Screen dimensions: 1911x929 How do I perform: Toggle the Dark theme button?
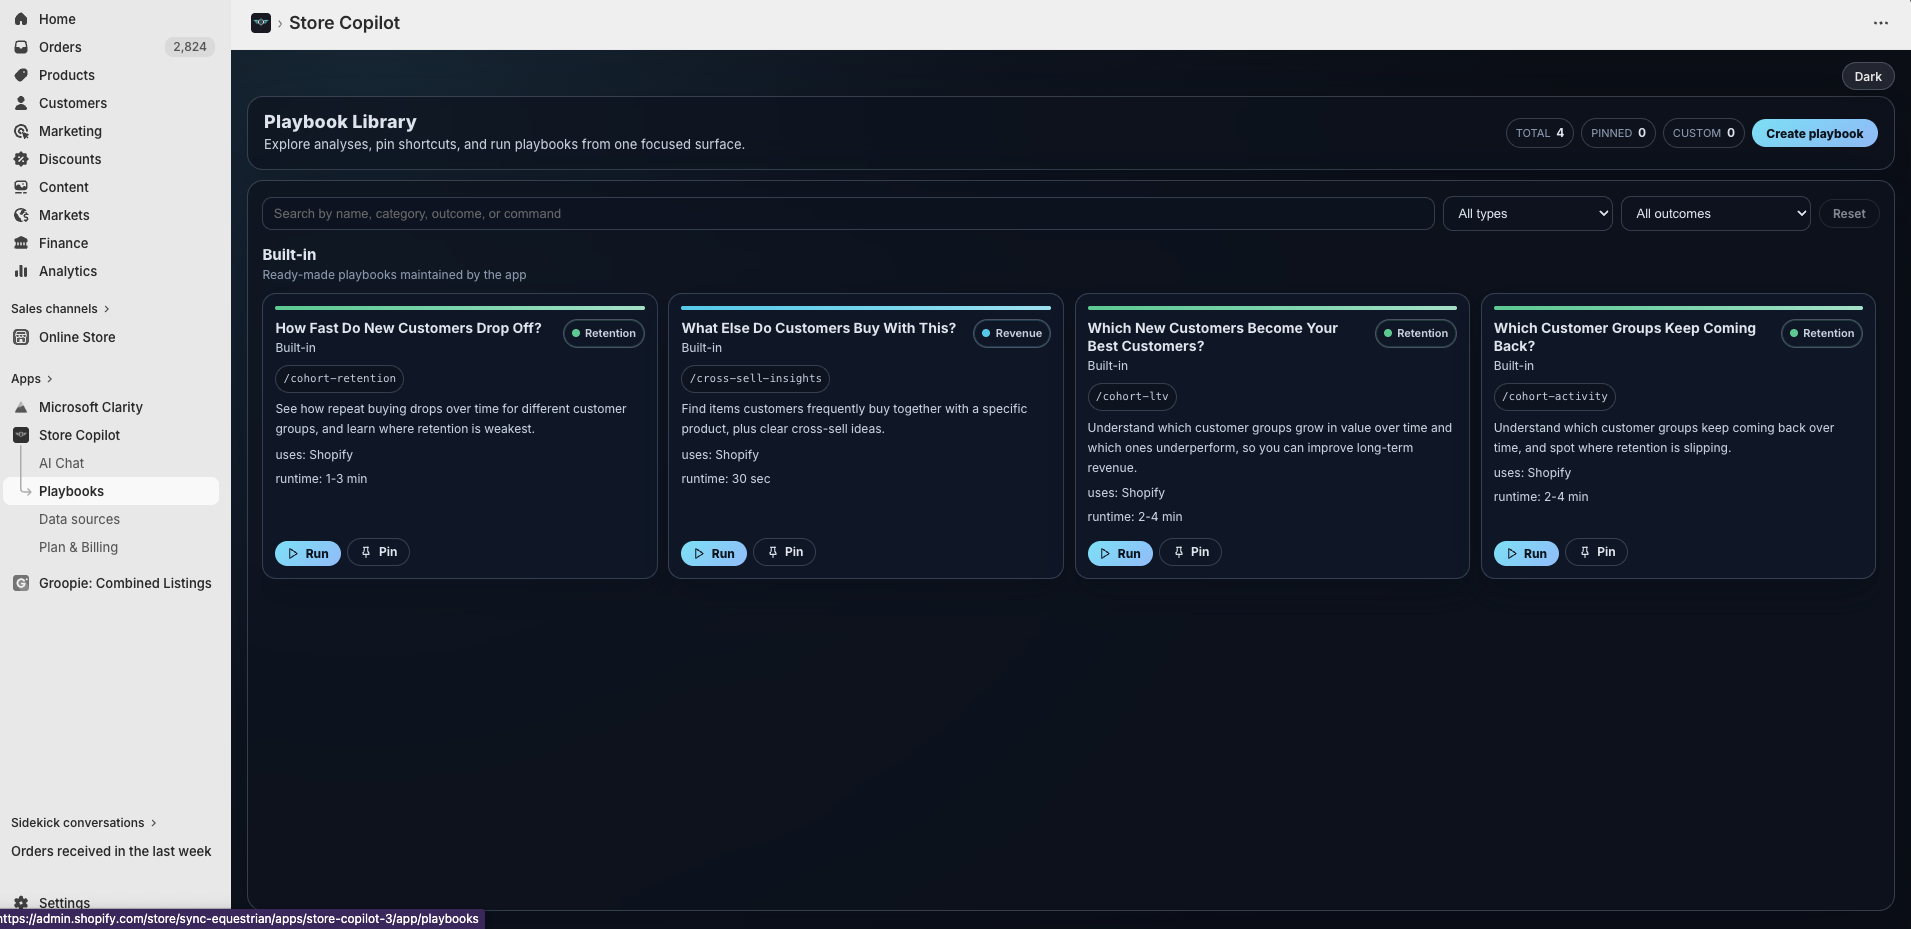point(1867,77)
